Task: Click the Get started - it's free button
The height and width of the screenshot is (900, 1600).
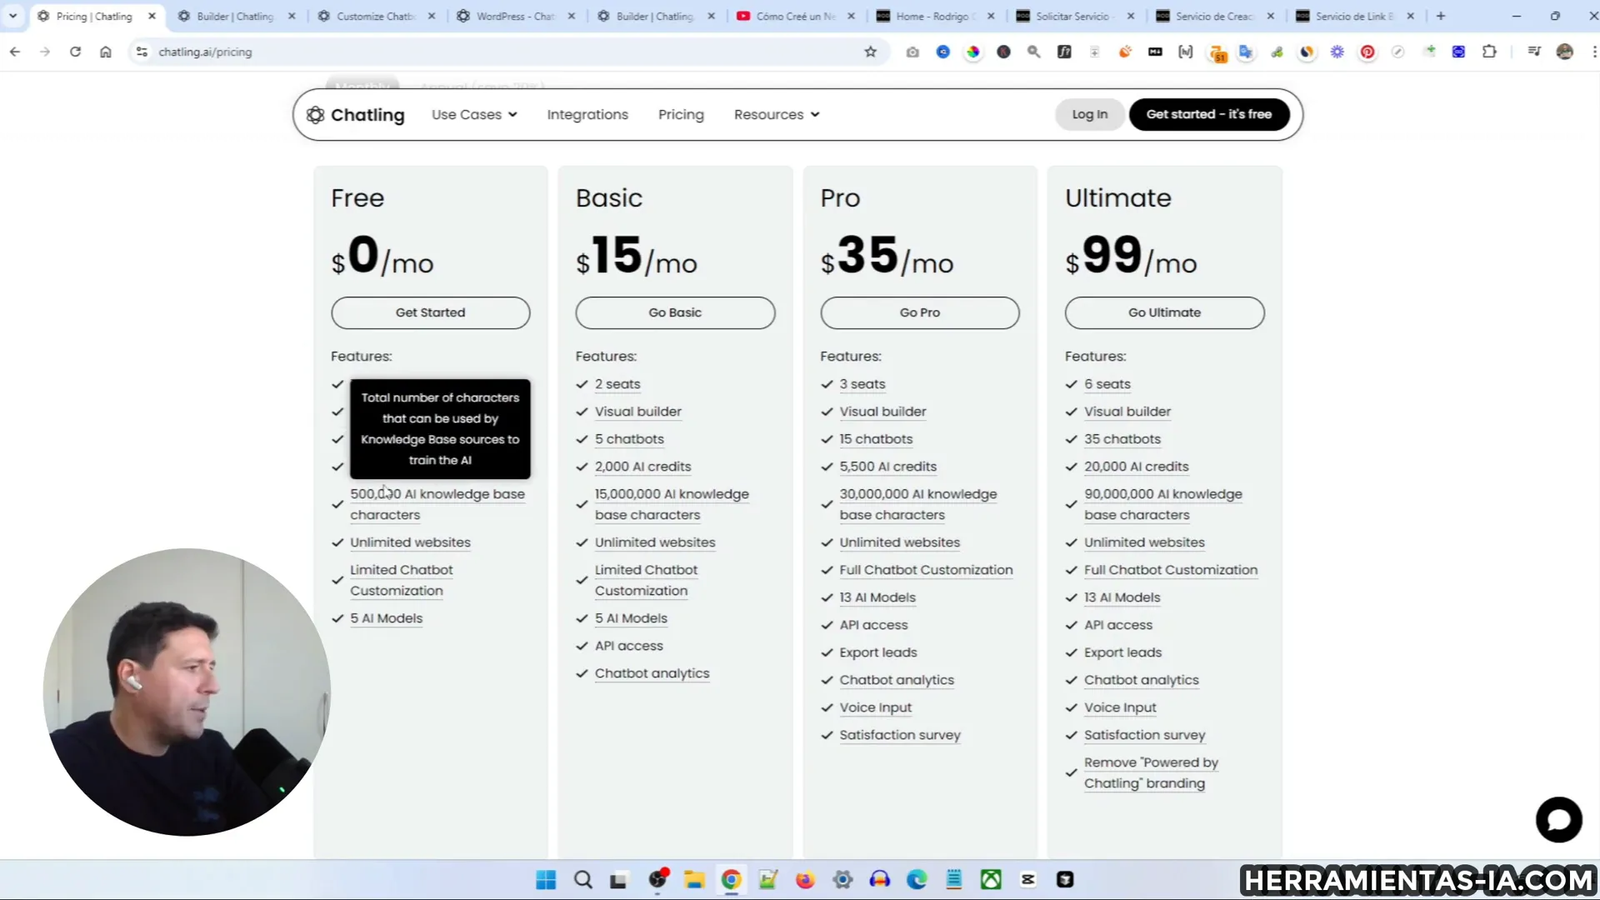Action: [x=1209, y=114]
